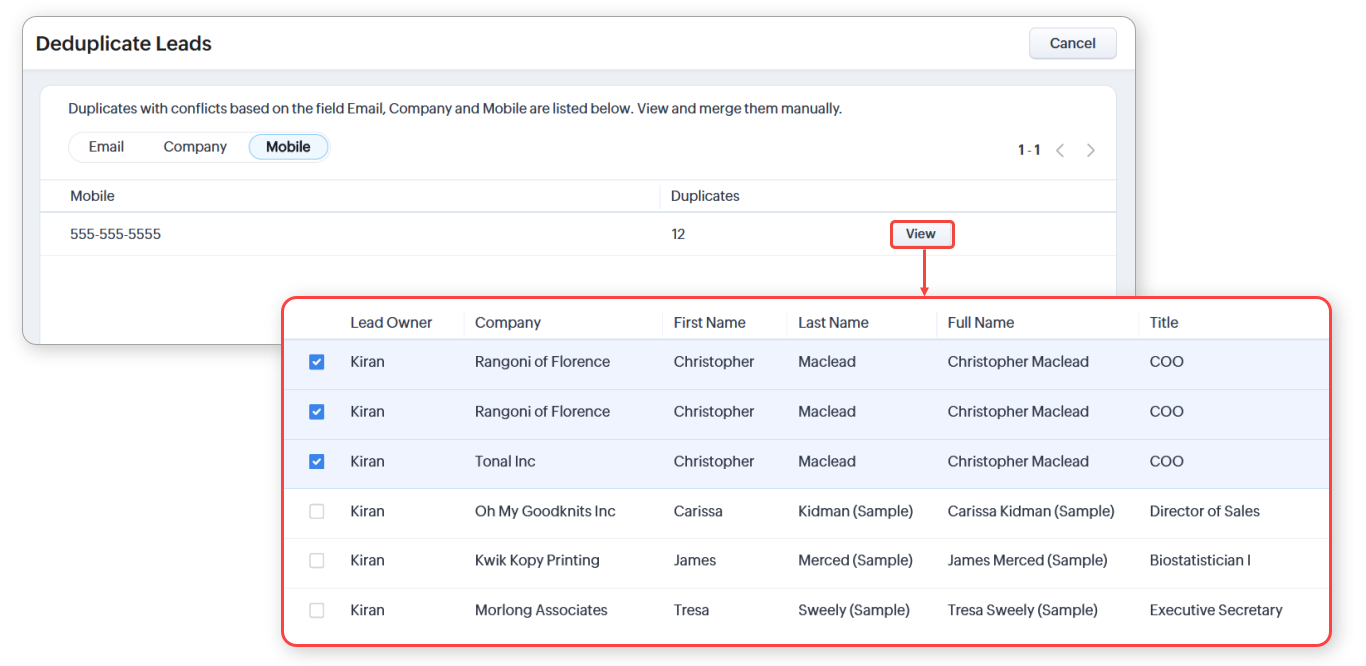Click the Lead Owner column header
1366x666 pixels.
[391, 322]
